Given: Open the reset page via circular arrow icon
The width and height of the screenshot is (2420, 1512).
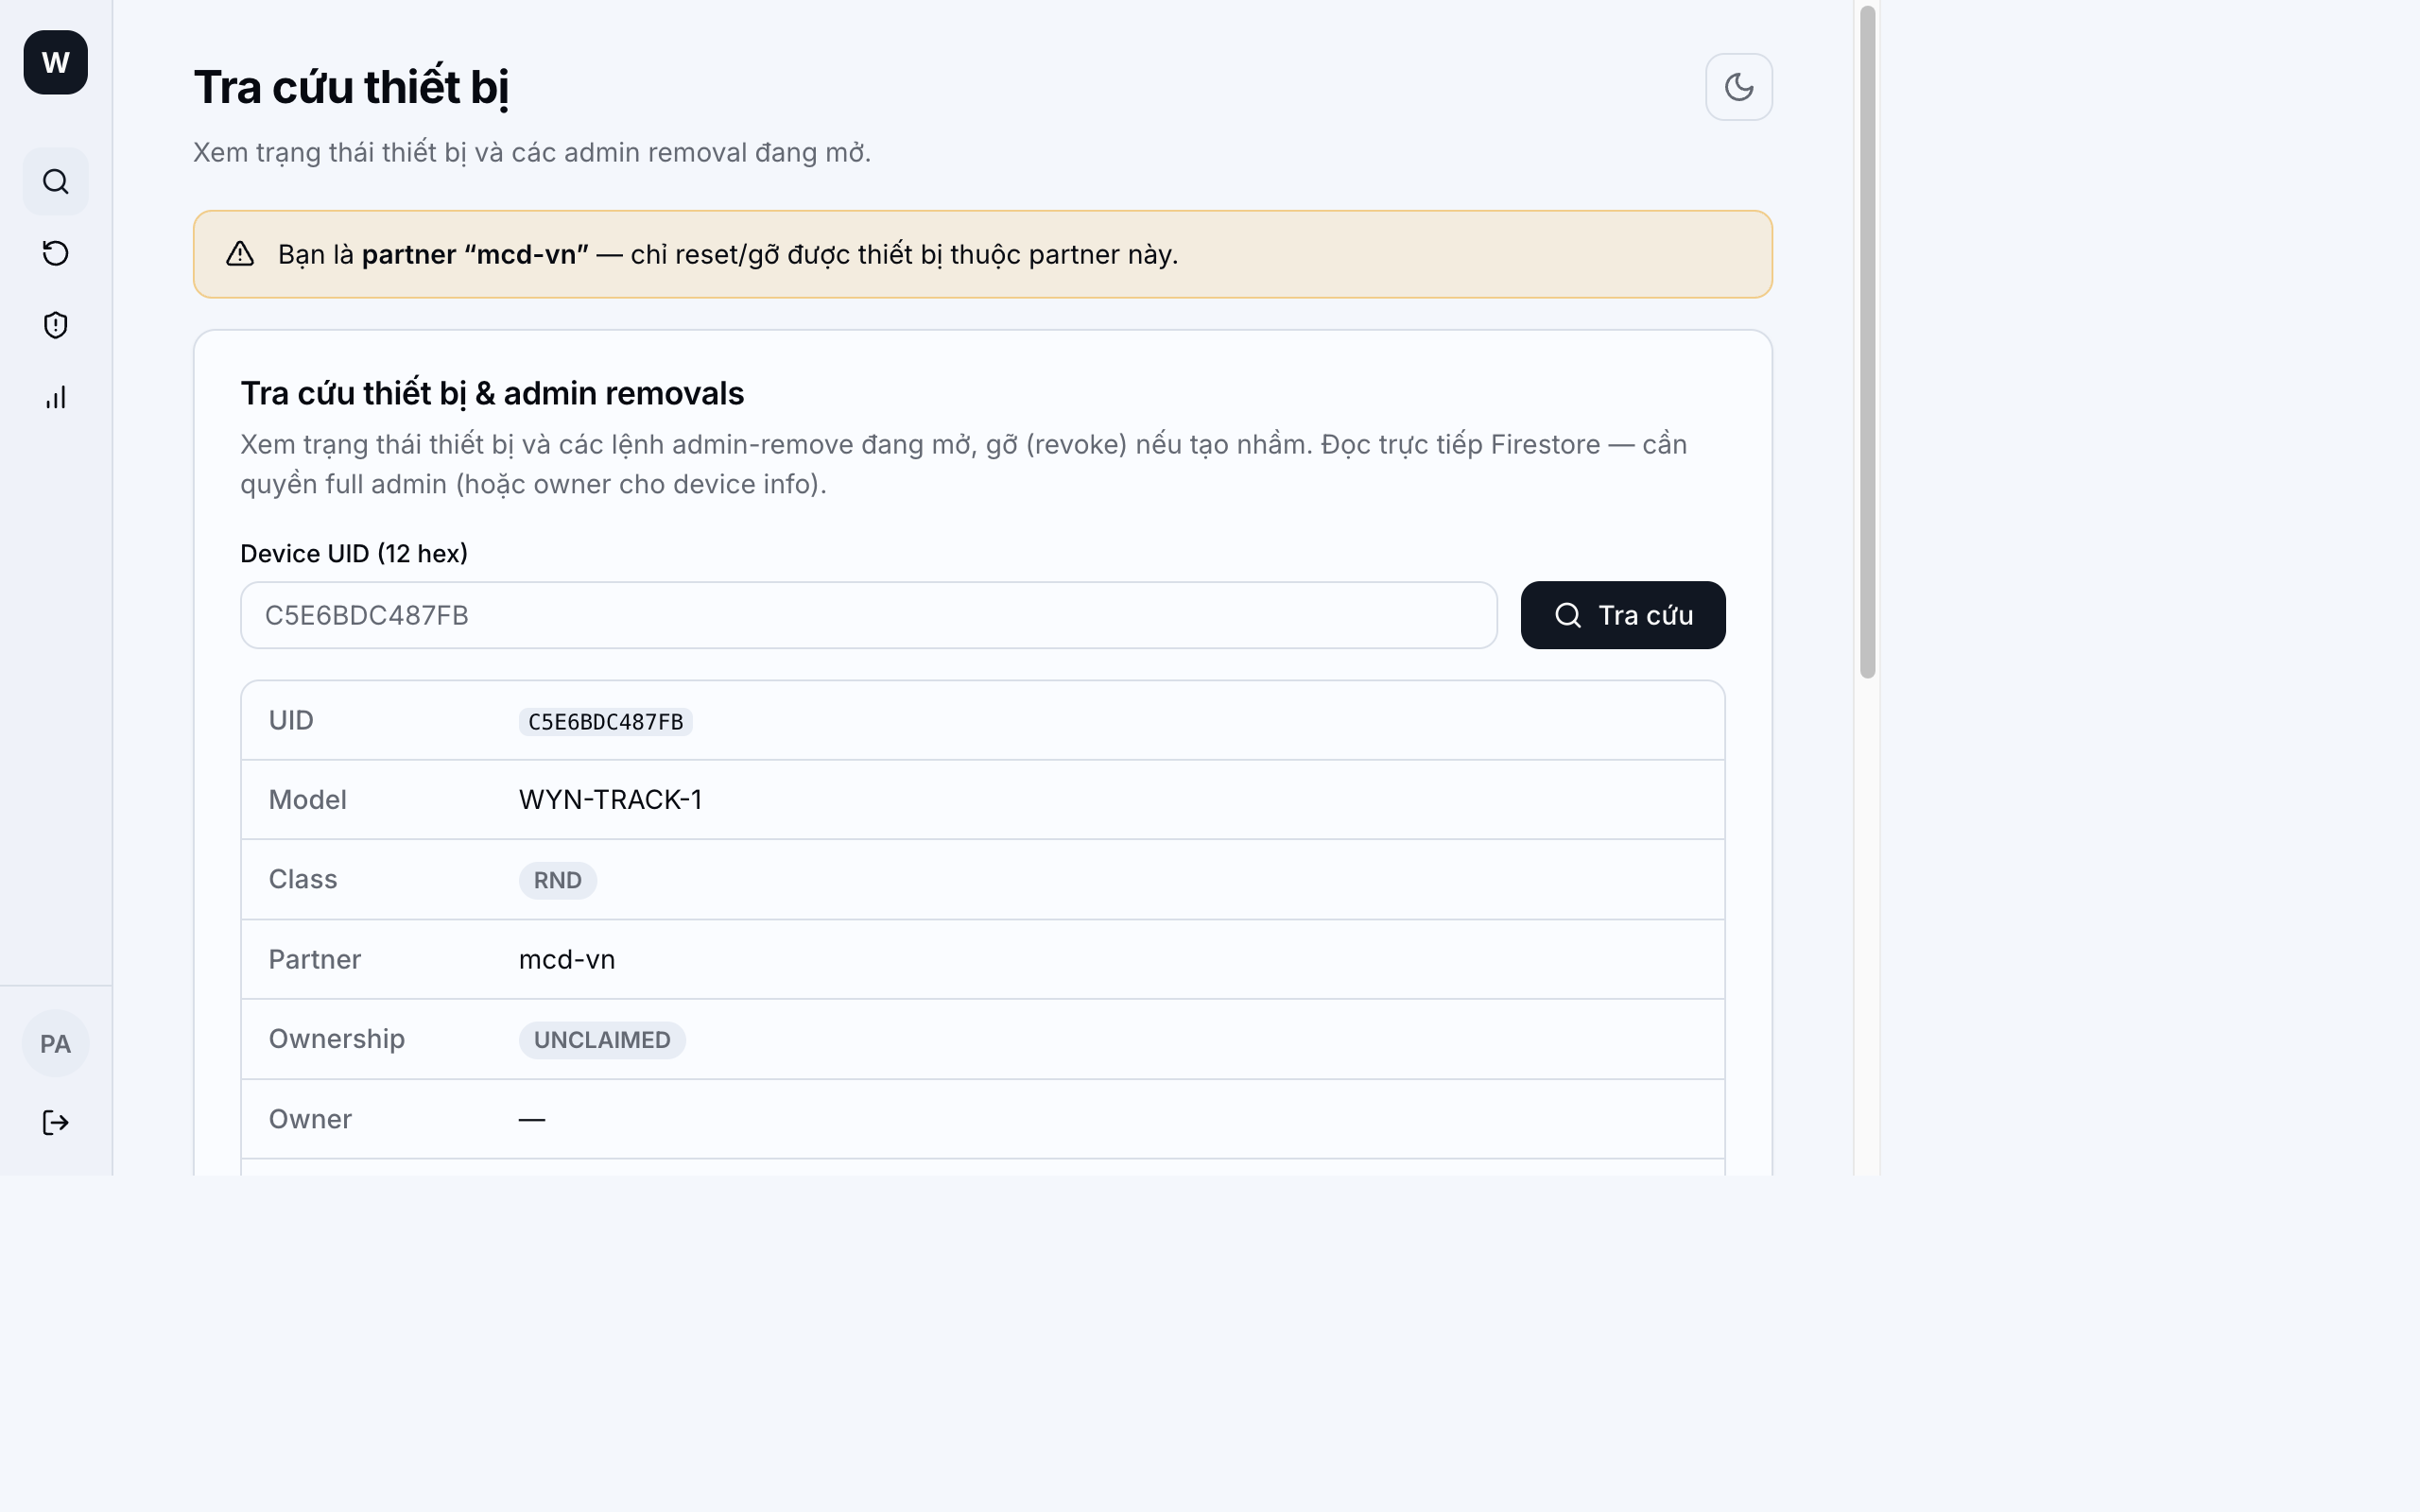Looking at the screenshot, I should 56,253.
